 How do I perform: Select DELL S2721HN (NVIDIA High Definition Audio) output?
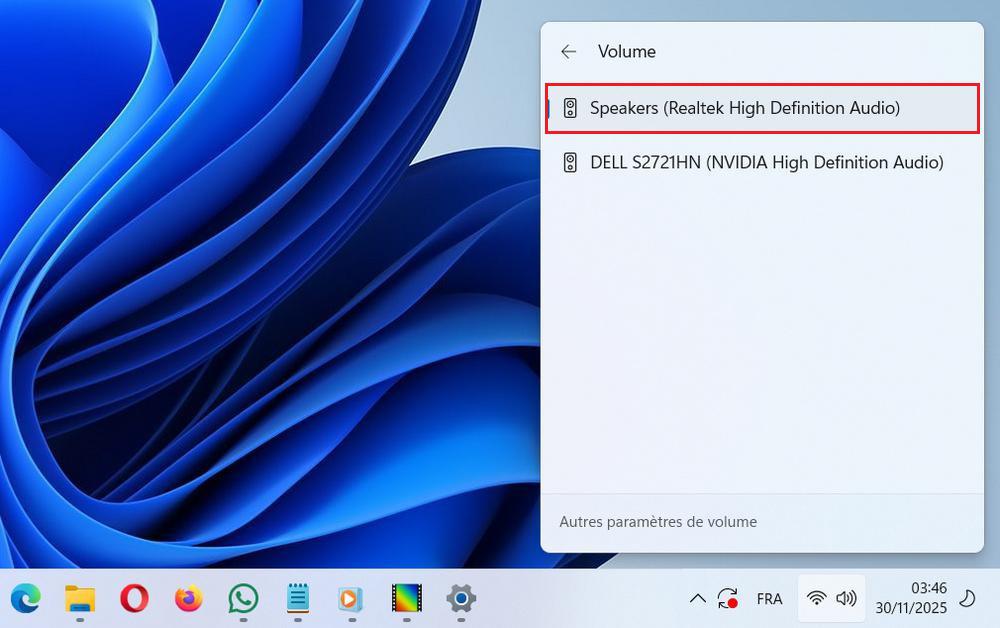(x=762, y=162)
